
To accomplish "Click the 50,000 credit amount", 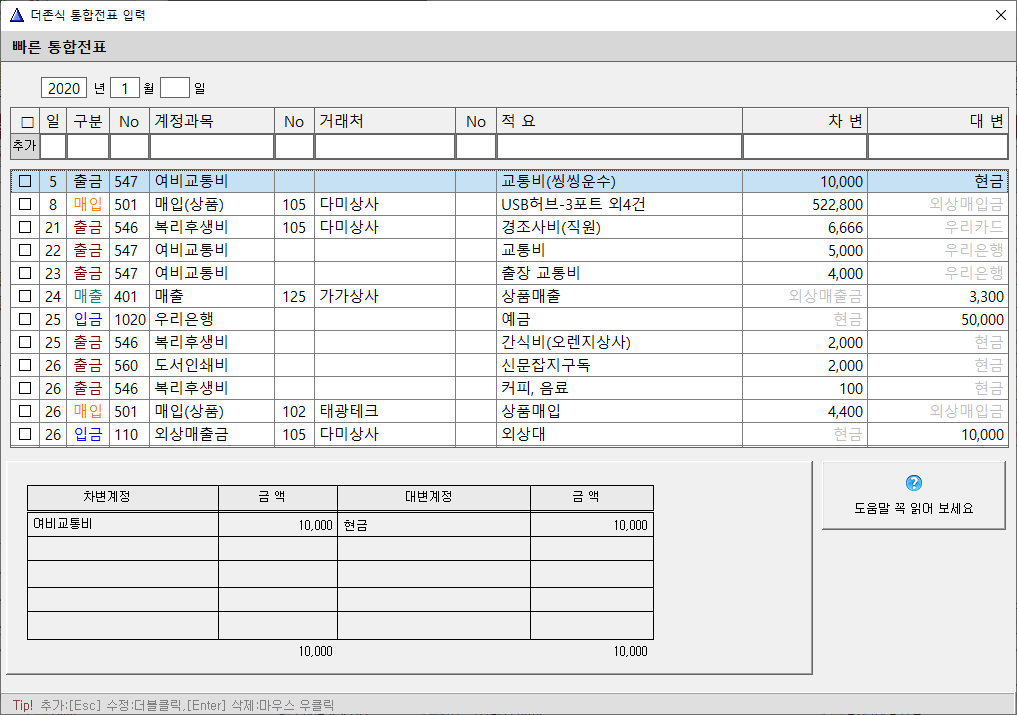I will click(x=938, y=319).
